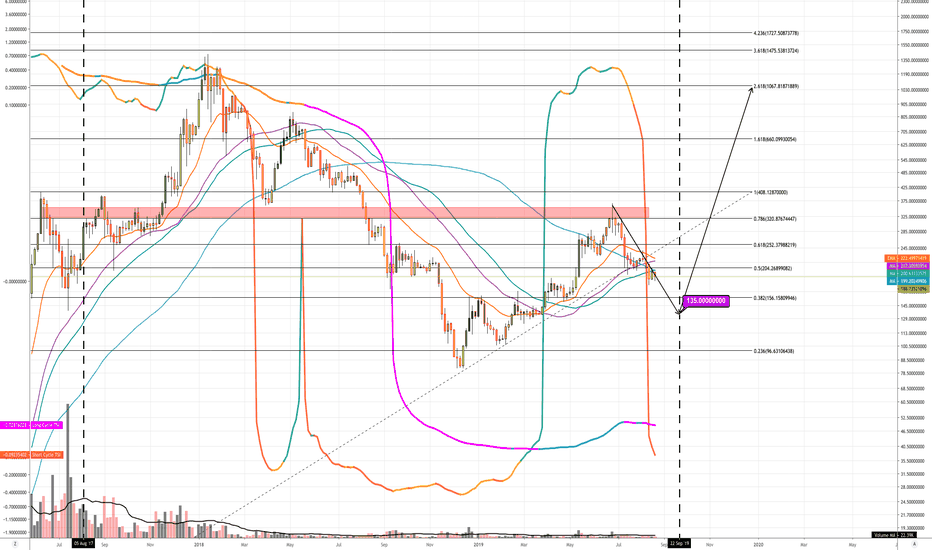Click the Z timezone icon at bottom-left corner
This screenshot has height=550, width=932.
click(x=15, y=543)
